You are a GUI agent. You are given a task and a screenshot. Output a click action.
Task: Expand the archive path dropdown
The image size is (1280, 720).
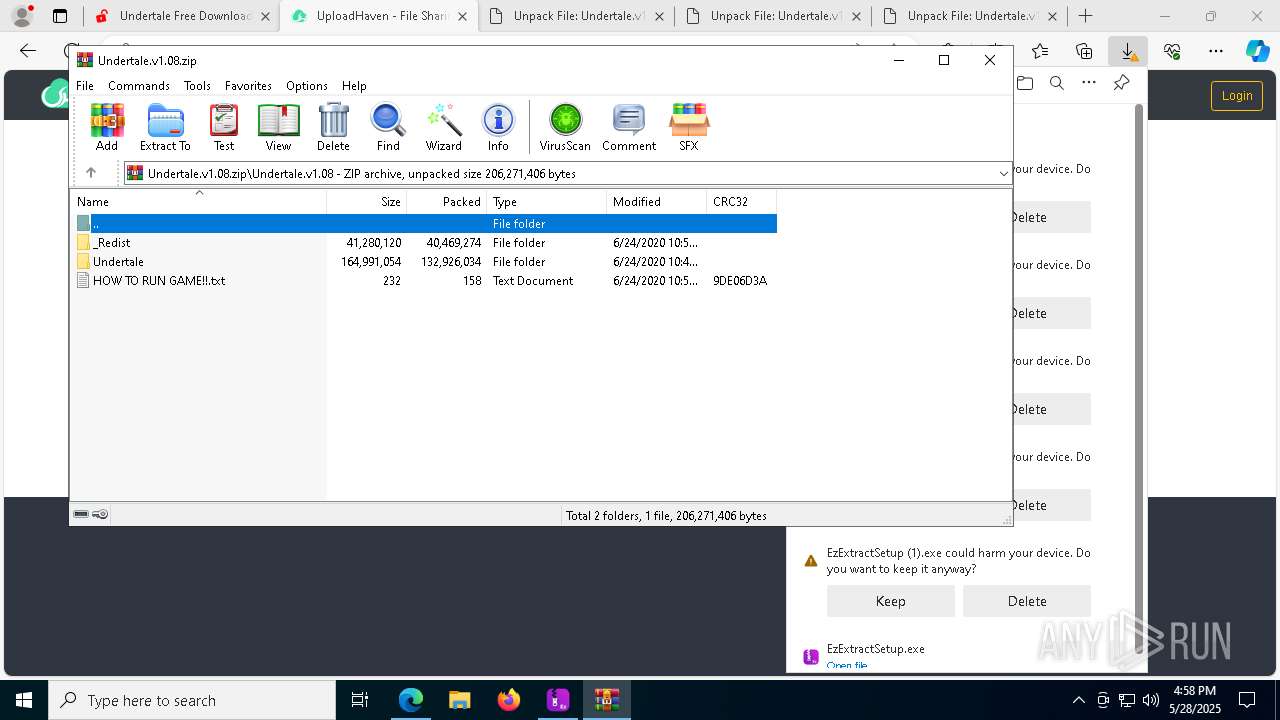click(1003, 174)
